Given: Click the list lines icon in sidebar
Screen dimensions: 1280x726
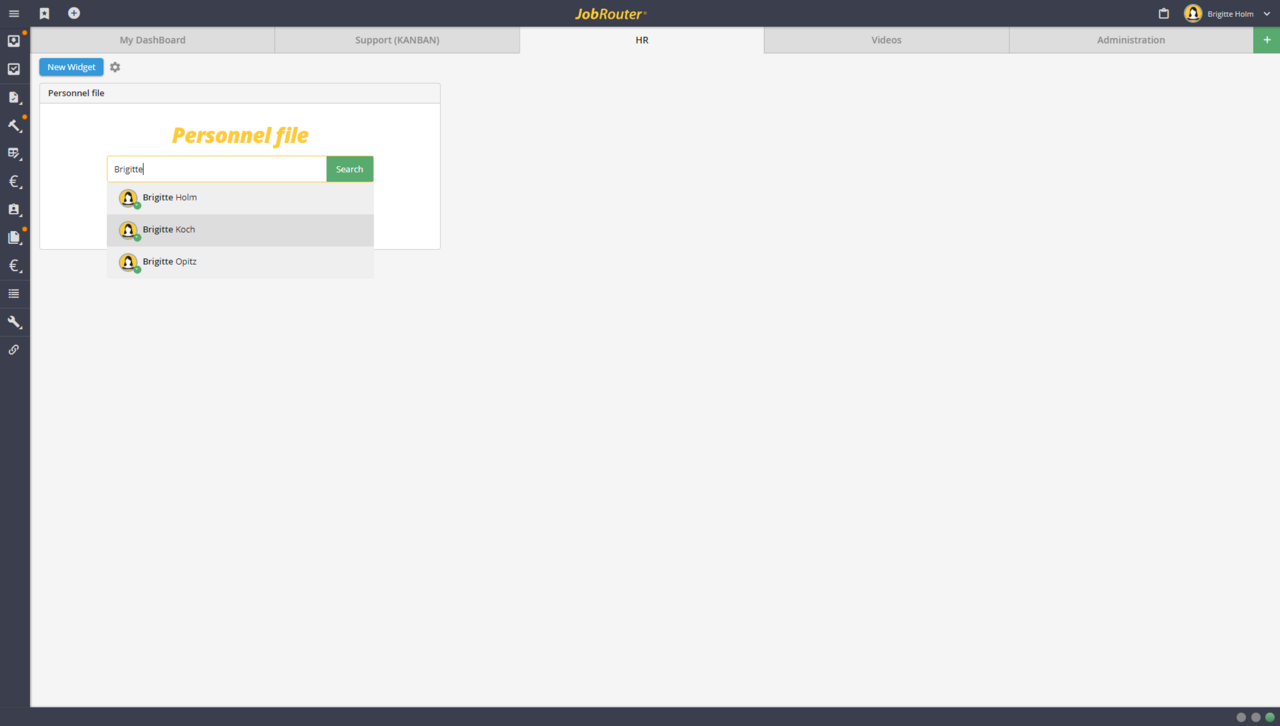Looking at the screenshot, I should 14,294.
